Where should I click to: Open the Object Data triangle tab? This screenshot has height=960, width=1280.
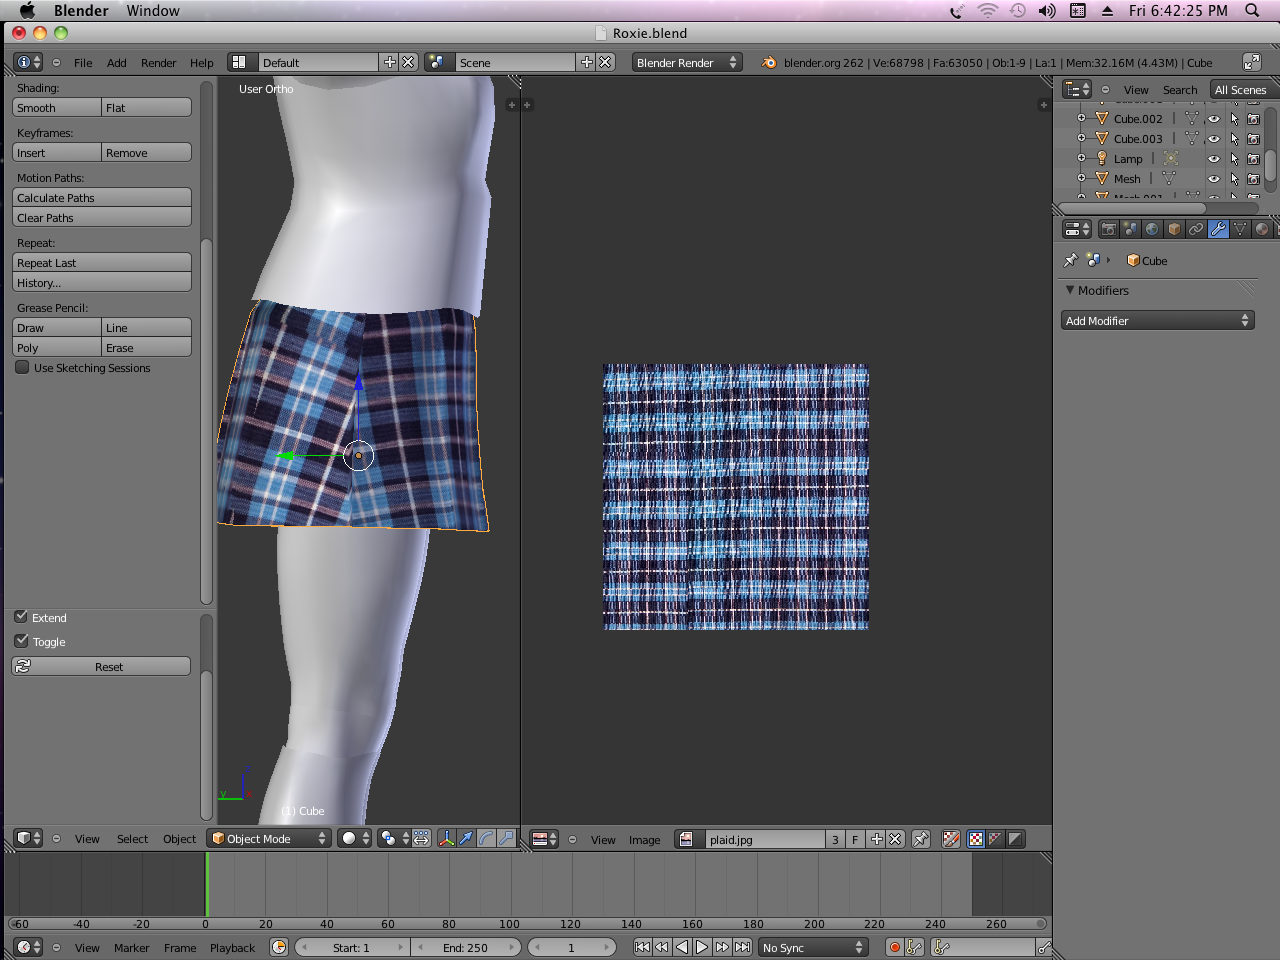pos(1240,229)
